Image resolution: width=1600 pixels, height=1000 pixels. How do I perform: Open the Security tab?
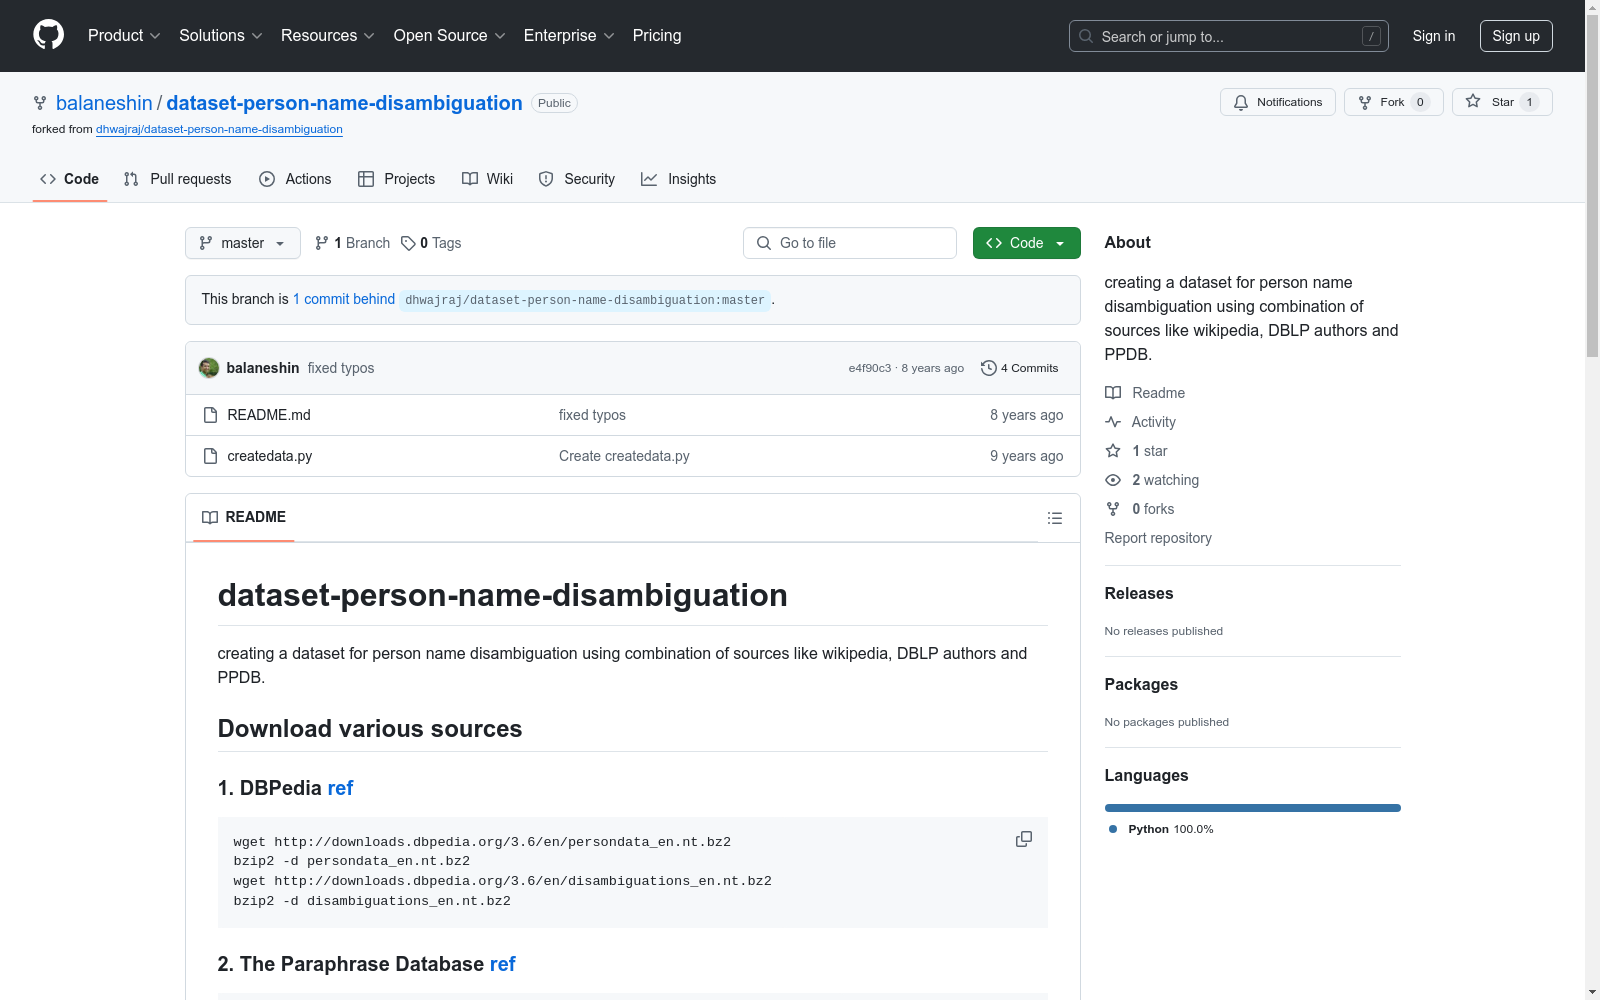[577, 179]
